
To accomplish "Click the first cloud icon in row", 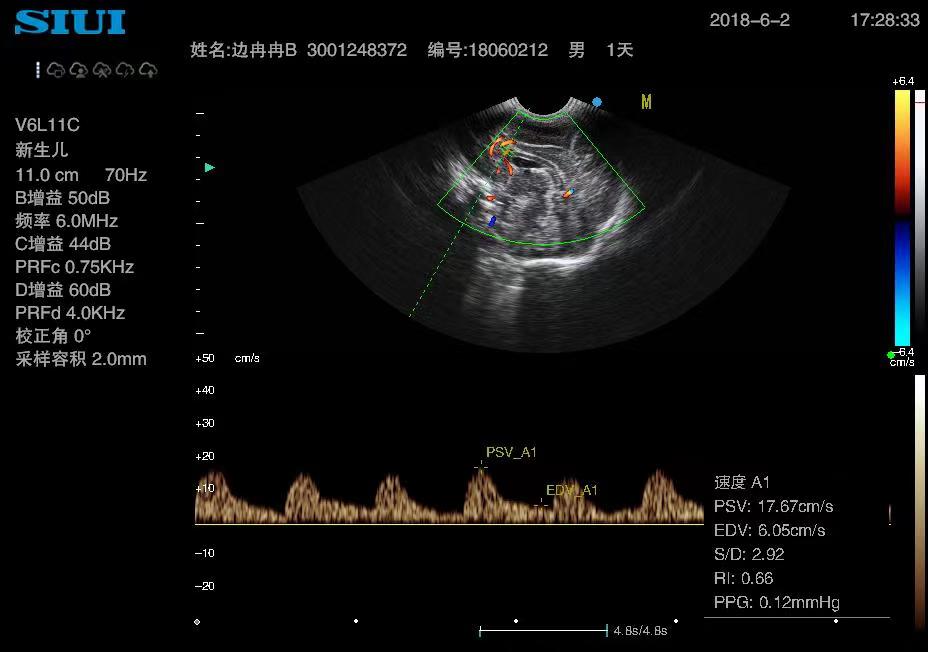I will 56,70.
